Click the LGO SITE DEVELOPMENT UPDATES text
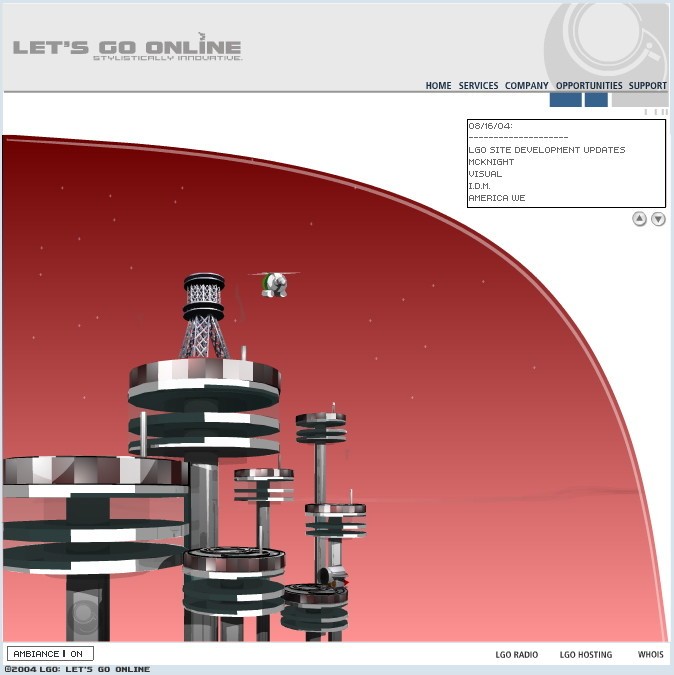 (x=547, y=150)
